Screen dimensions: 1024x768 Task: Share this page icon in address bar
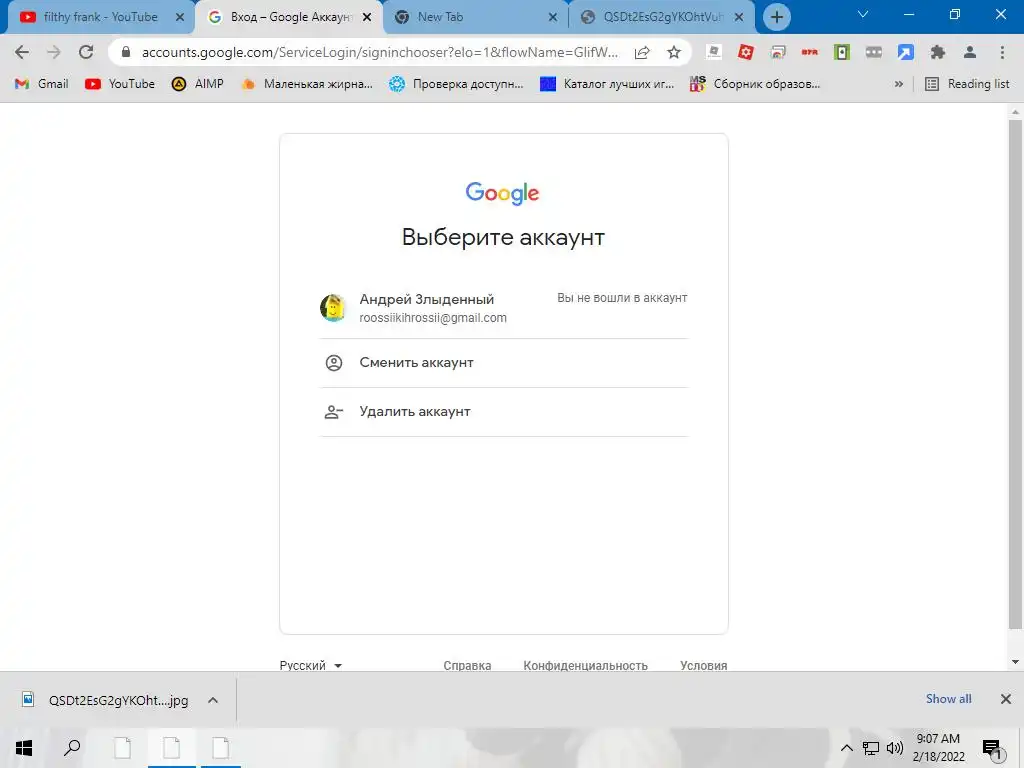pos(642,52)
